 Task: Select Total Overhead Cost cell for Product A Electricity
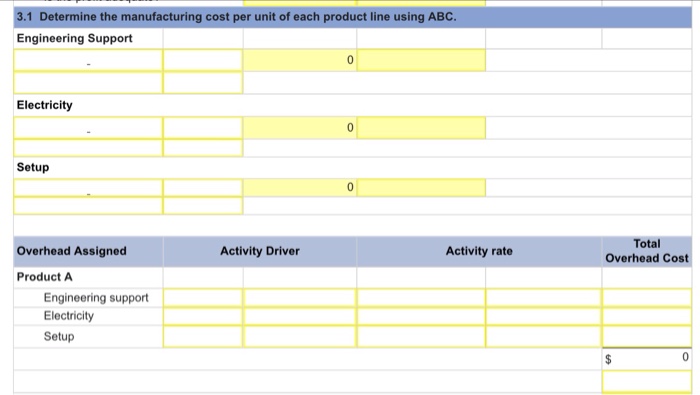click(647, 316)
